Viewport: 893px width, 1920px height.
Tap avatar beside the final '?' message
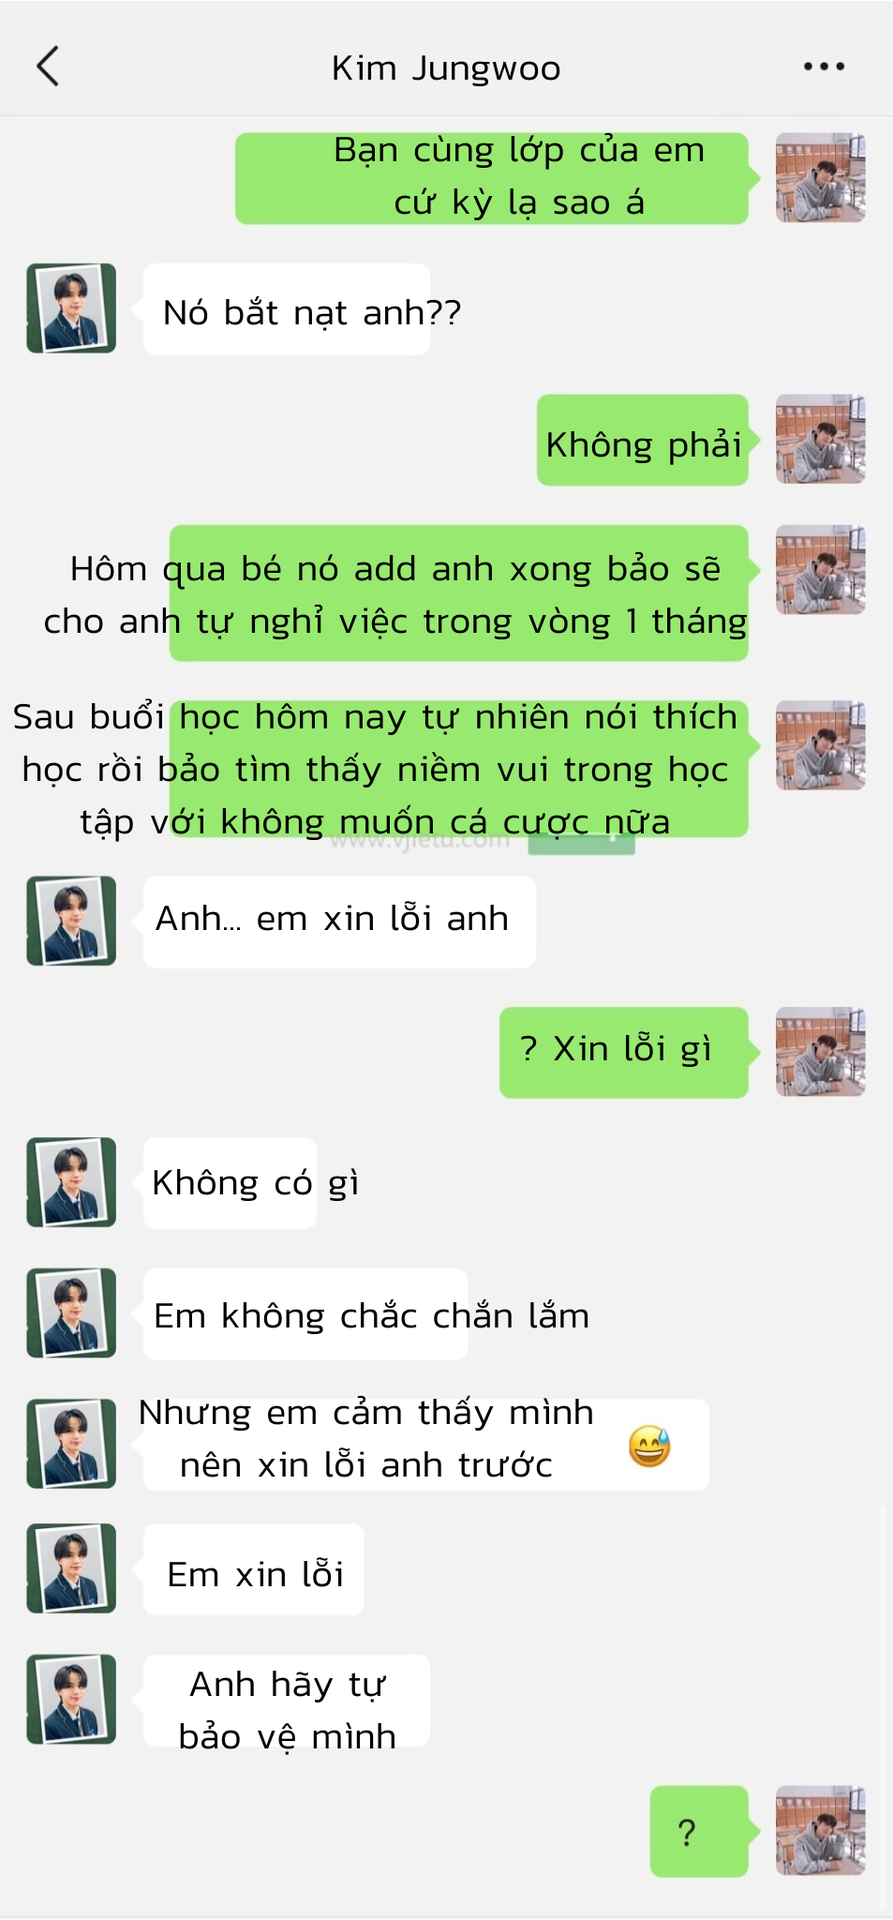820,1831
